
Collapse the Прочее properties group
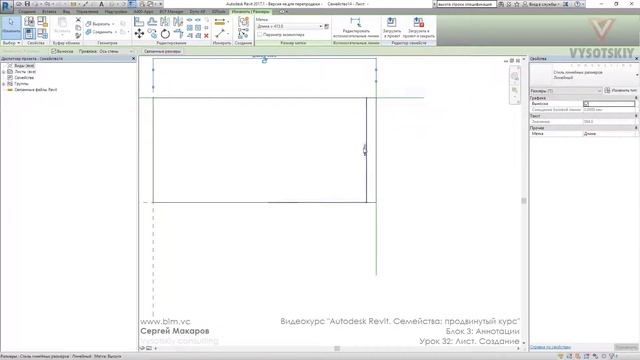tap(636, 128)
